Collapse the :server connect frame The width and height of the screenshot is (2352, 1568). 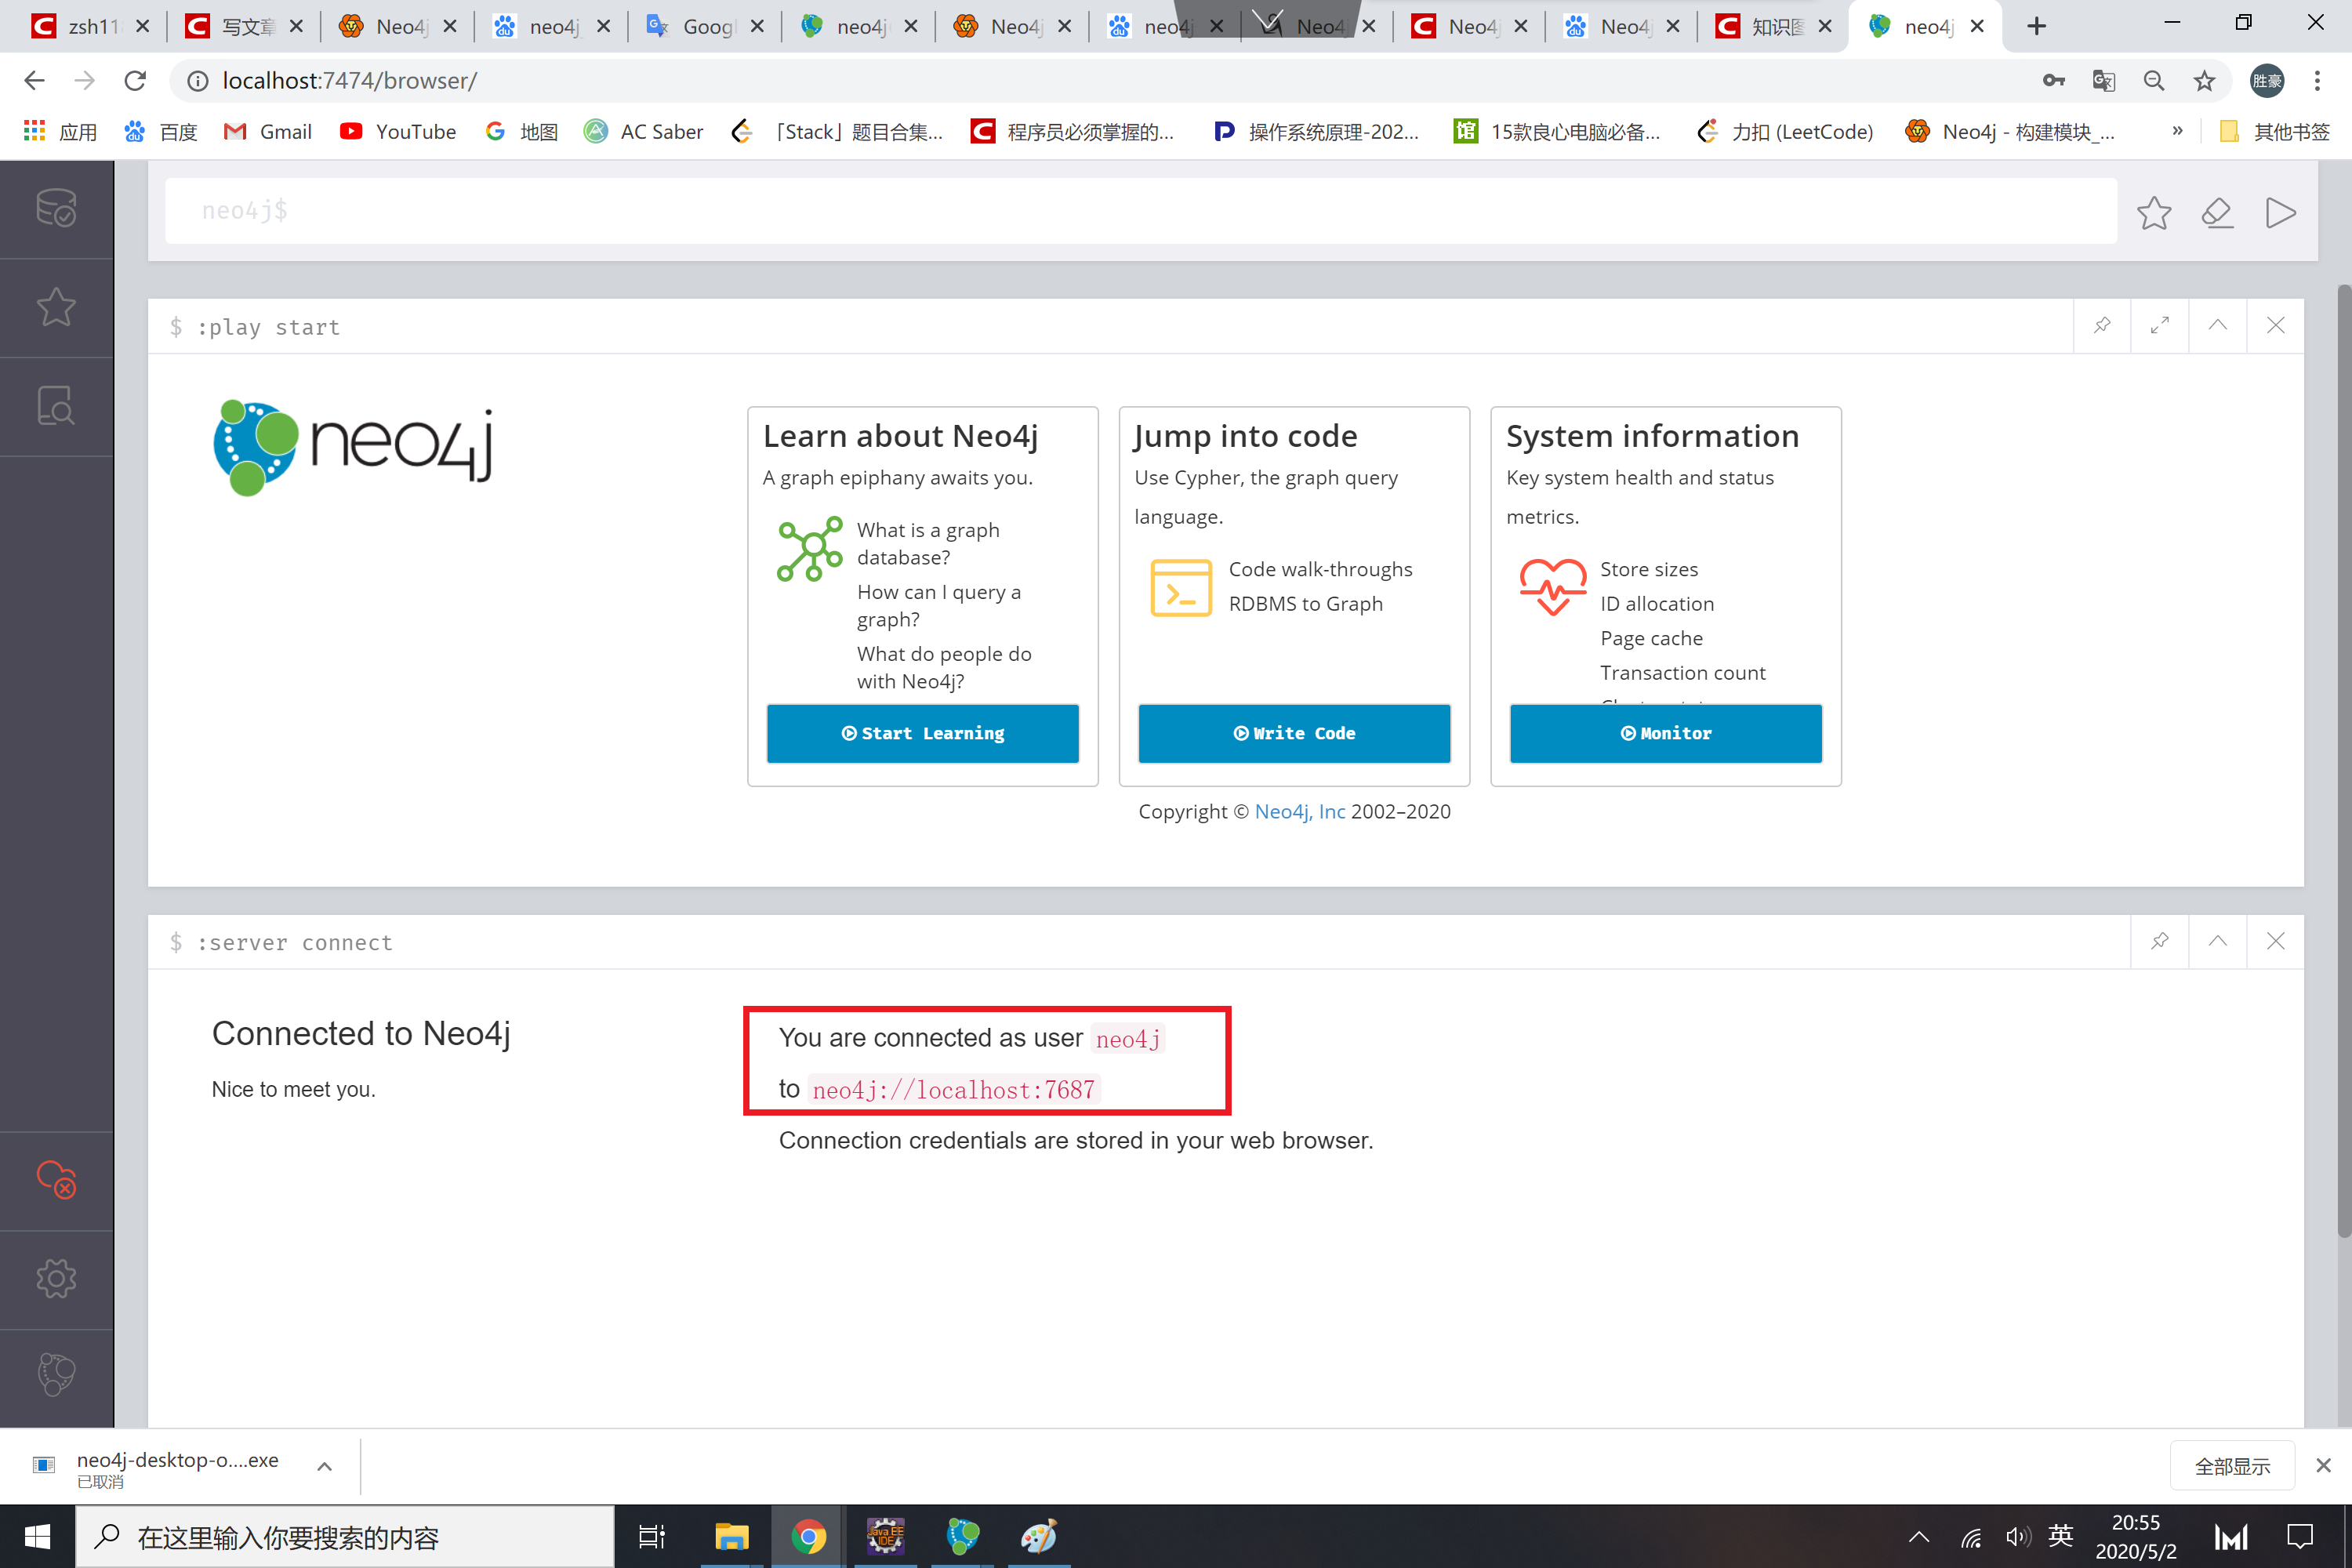click(x=2217, y=941)
